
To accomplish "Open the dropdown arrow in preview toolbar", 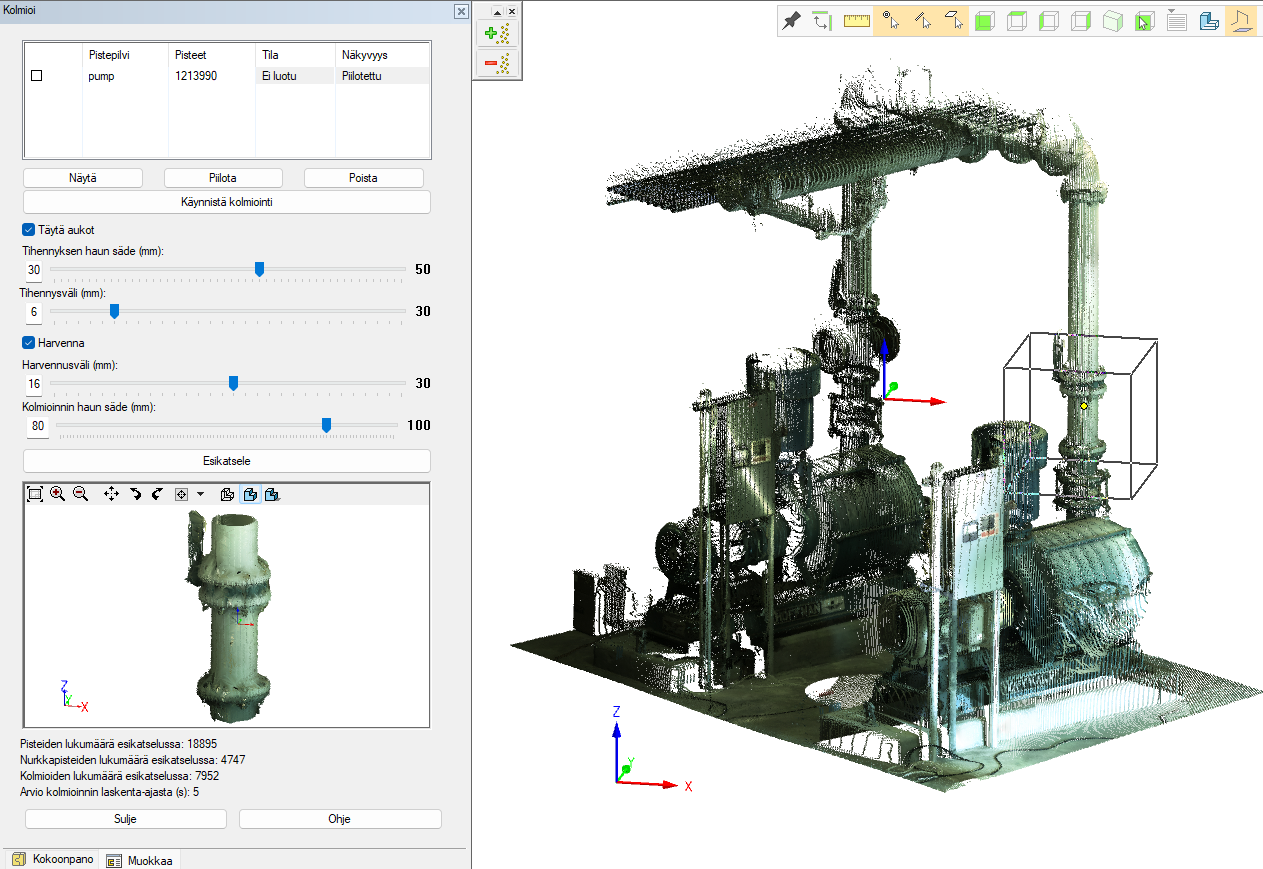I will coord(200,494).
